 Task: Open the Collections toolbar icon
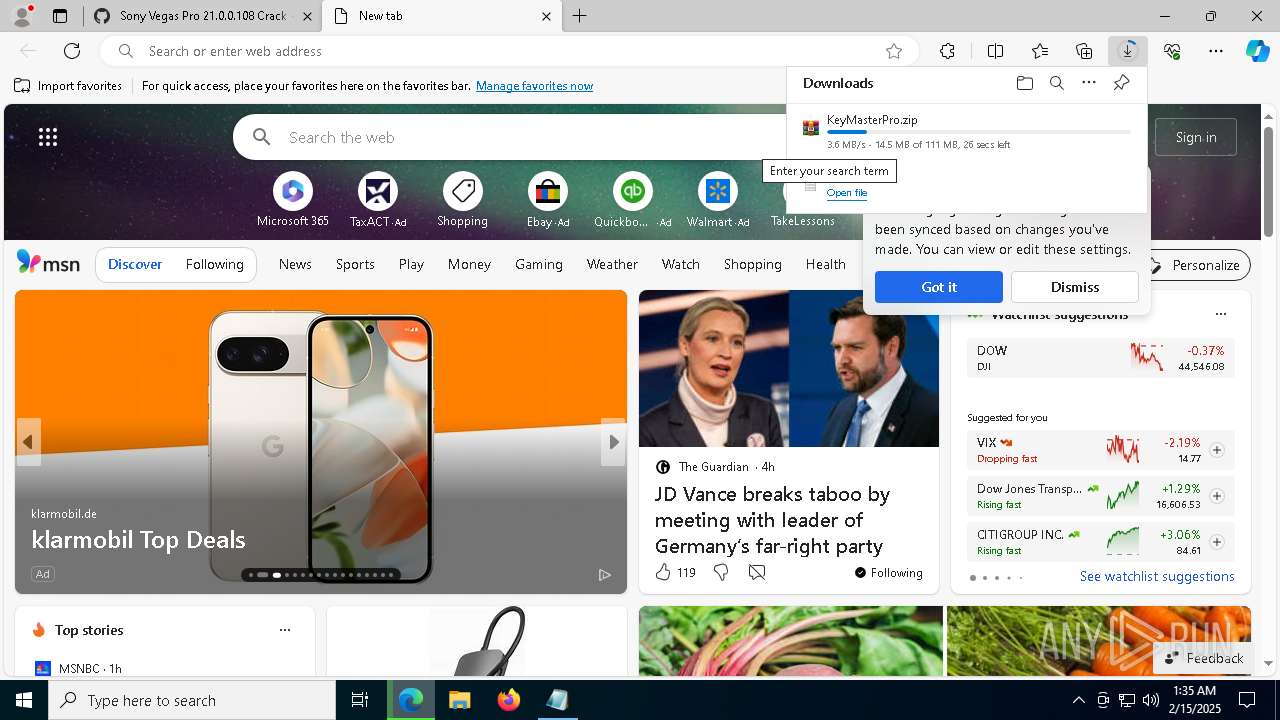(1084, 51)
